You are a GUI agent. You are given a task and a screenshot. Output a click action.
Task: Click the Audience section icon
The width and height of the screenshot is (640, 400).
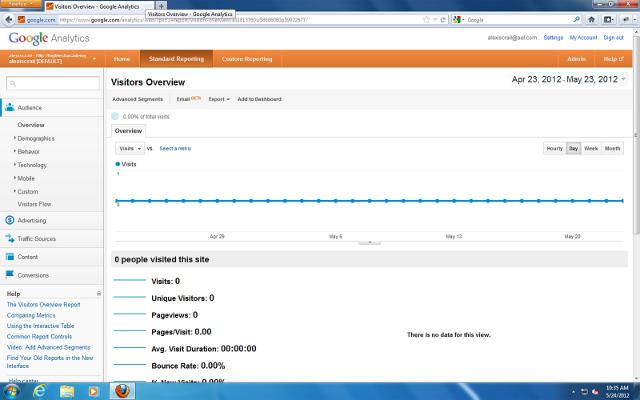coord(9,107)
